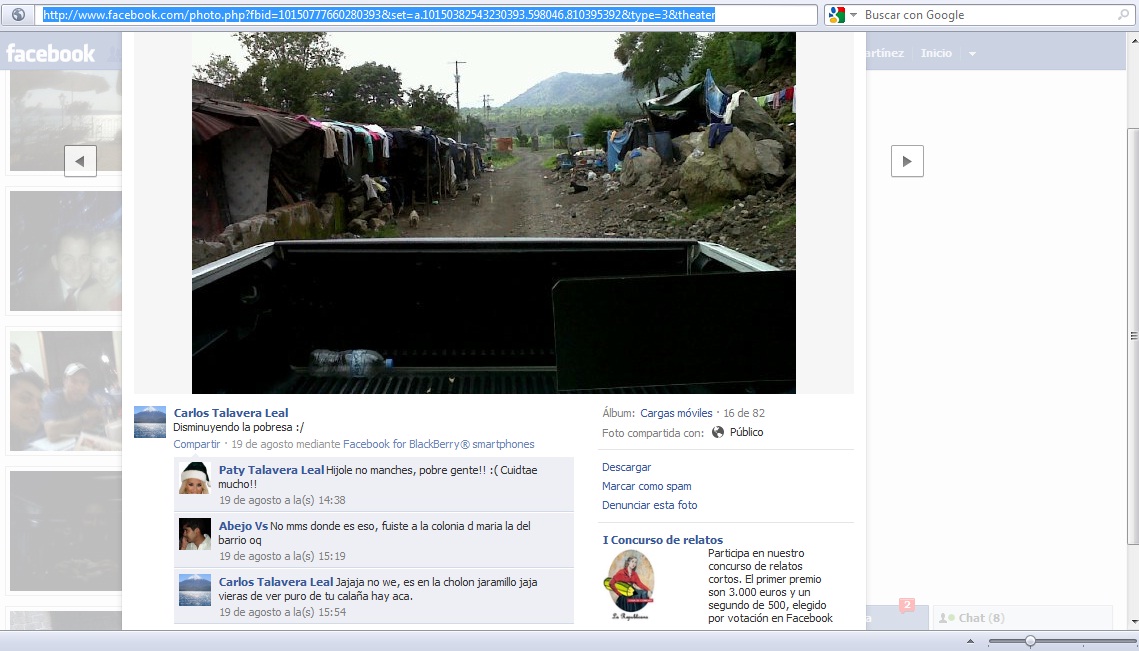Click the zoom slider handle in status bar
1139x651 pixels.
tap(1030, 641)
